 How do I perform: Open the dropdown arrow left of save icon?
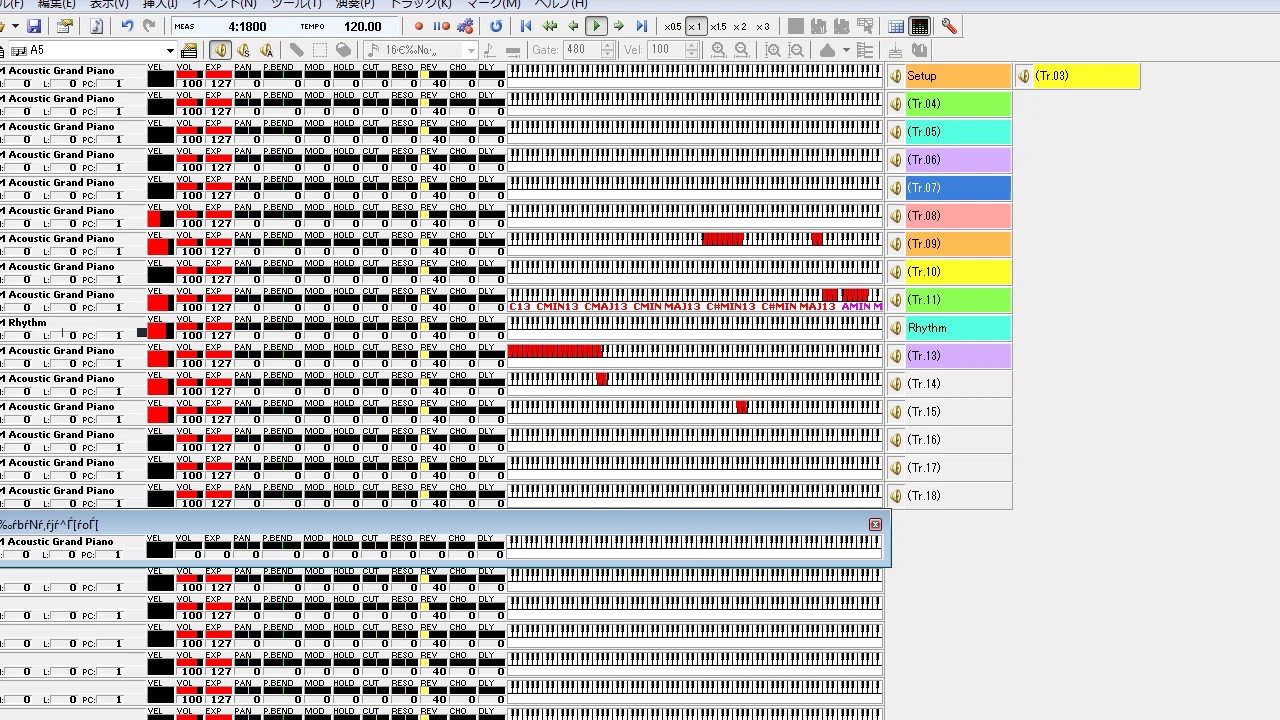point(15,26)
